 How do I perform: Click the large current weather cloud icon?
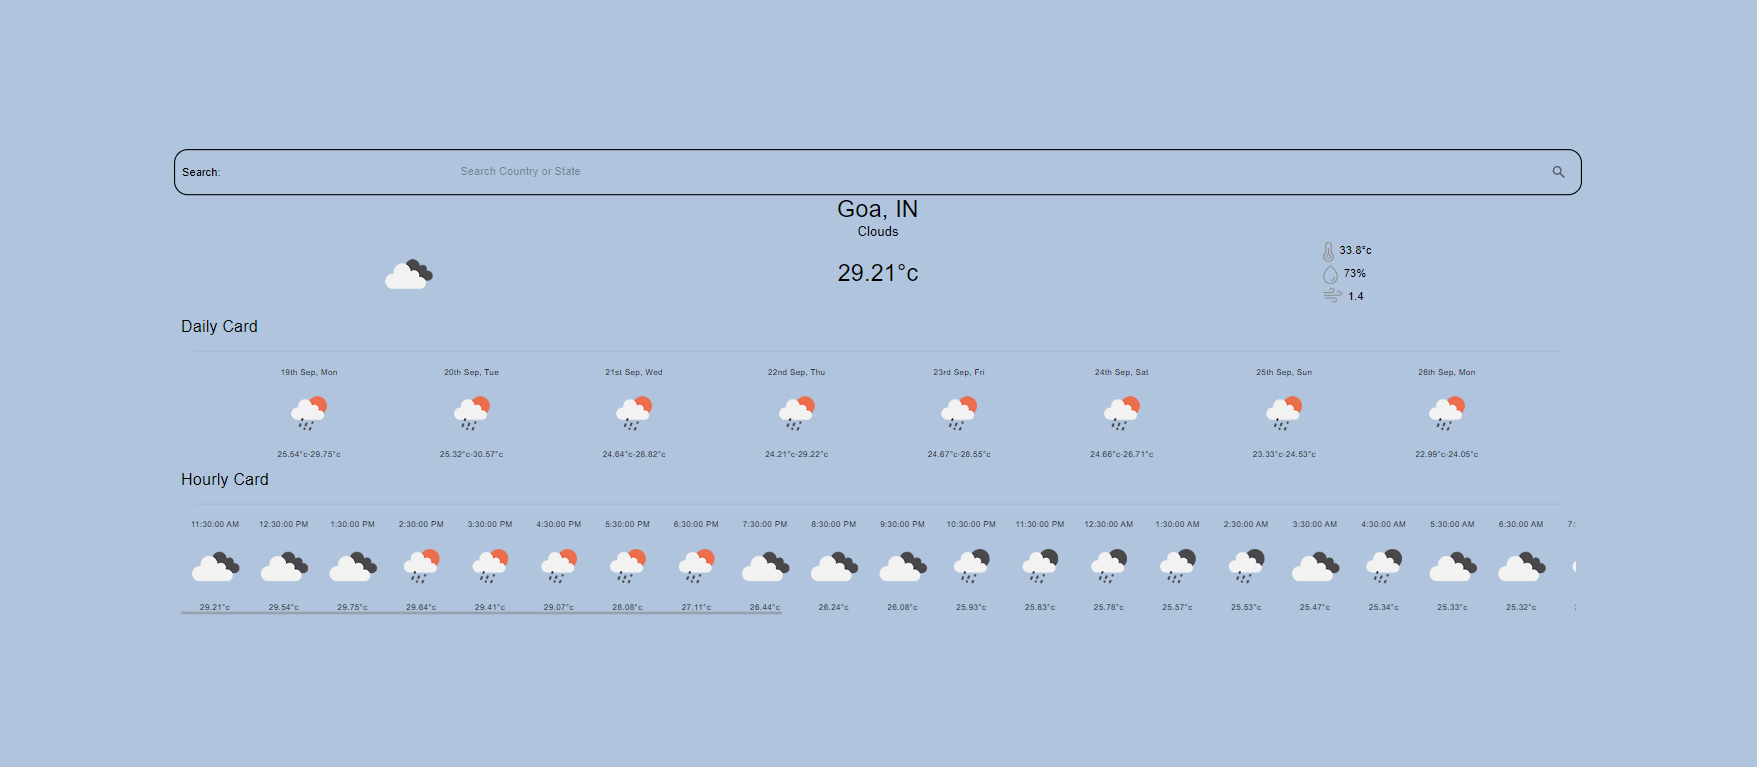point(409,274)
